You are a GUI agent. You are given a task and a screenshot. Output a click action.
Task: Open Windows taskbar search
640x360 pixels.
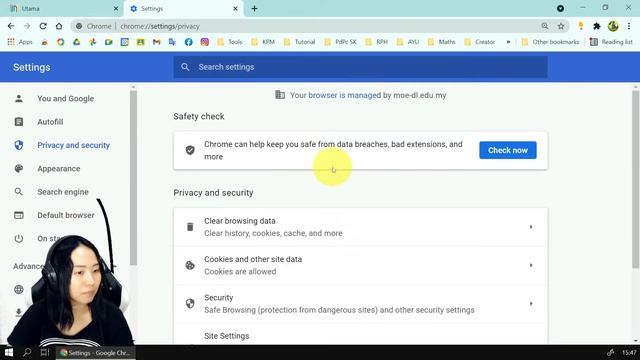27,352
